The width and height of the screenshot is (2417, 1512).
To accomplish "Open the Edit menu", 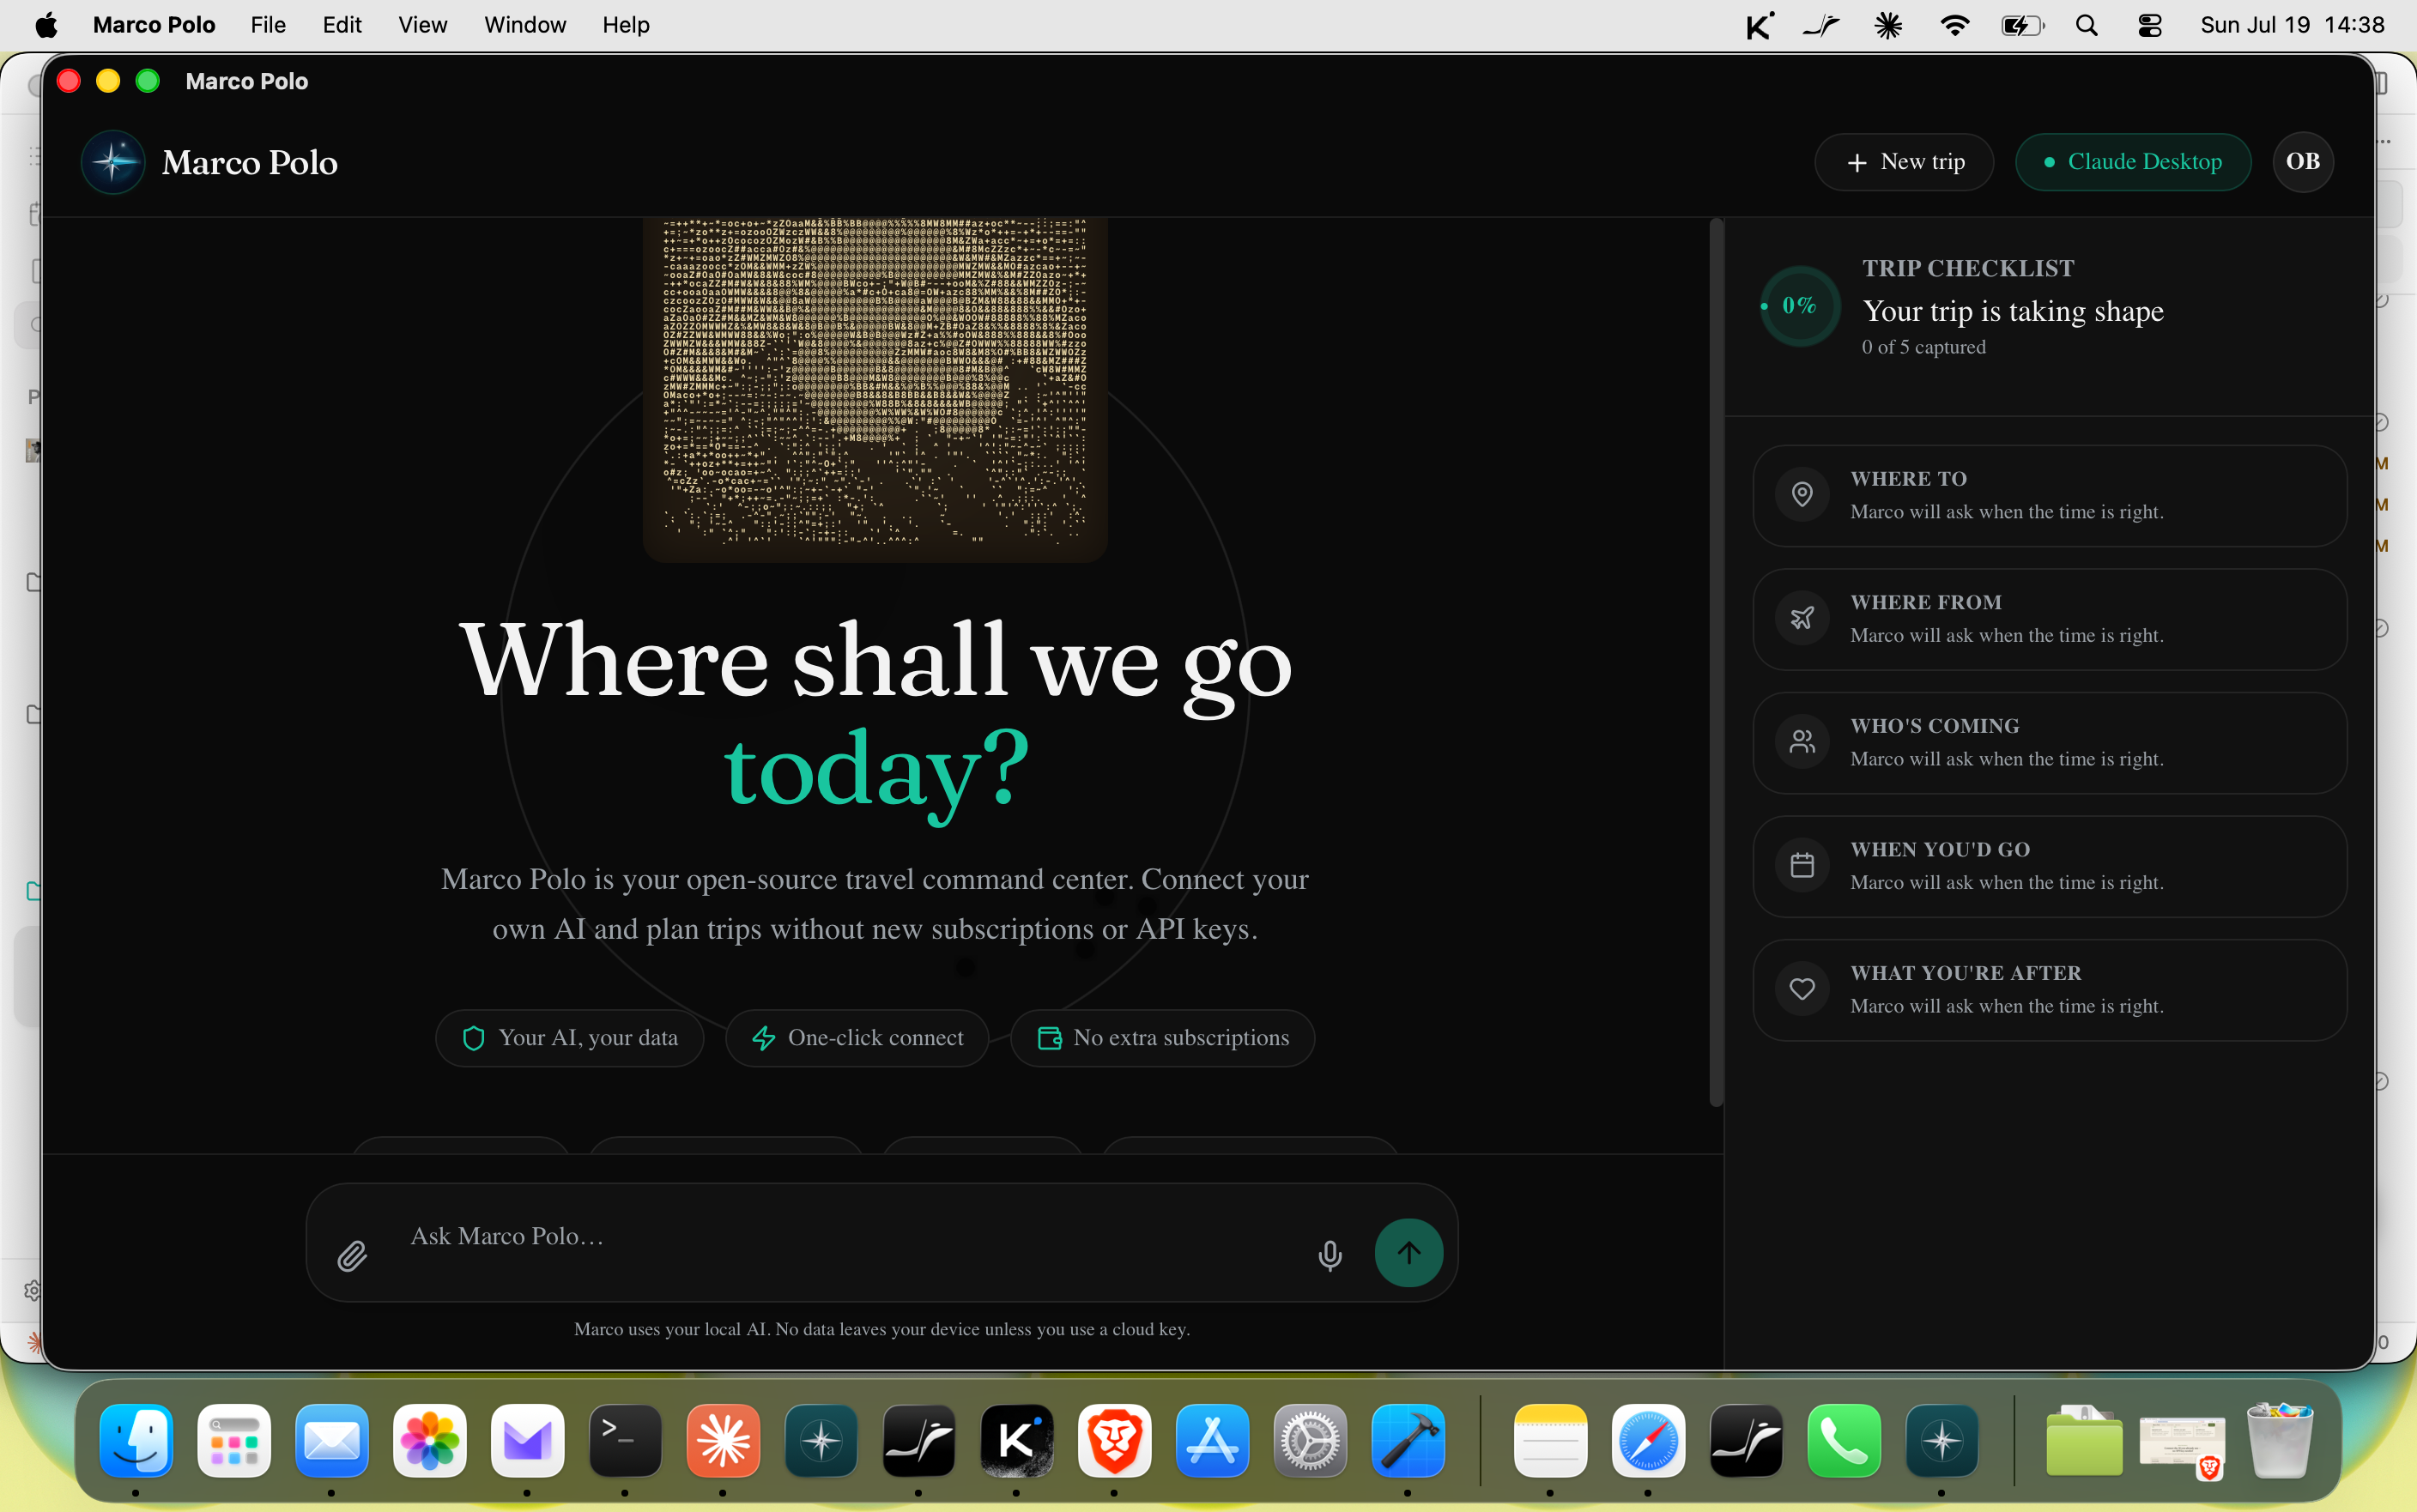I will coord(342,25).
